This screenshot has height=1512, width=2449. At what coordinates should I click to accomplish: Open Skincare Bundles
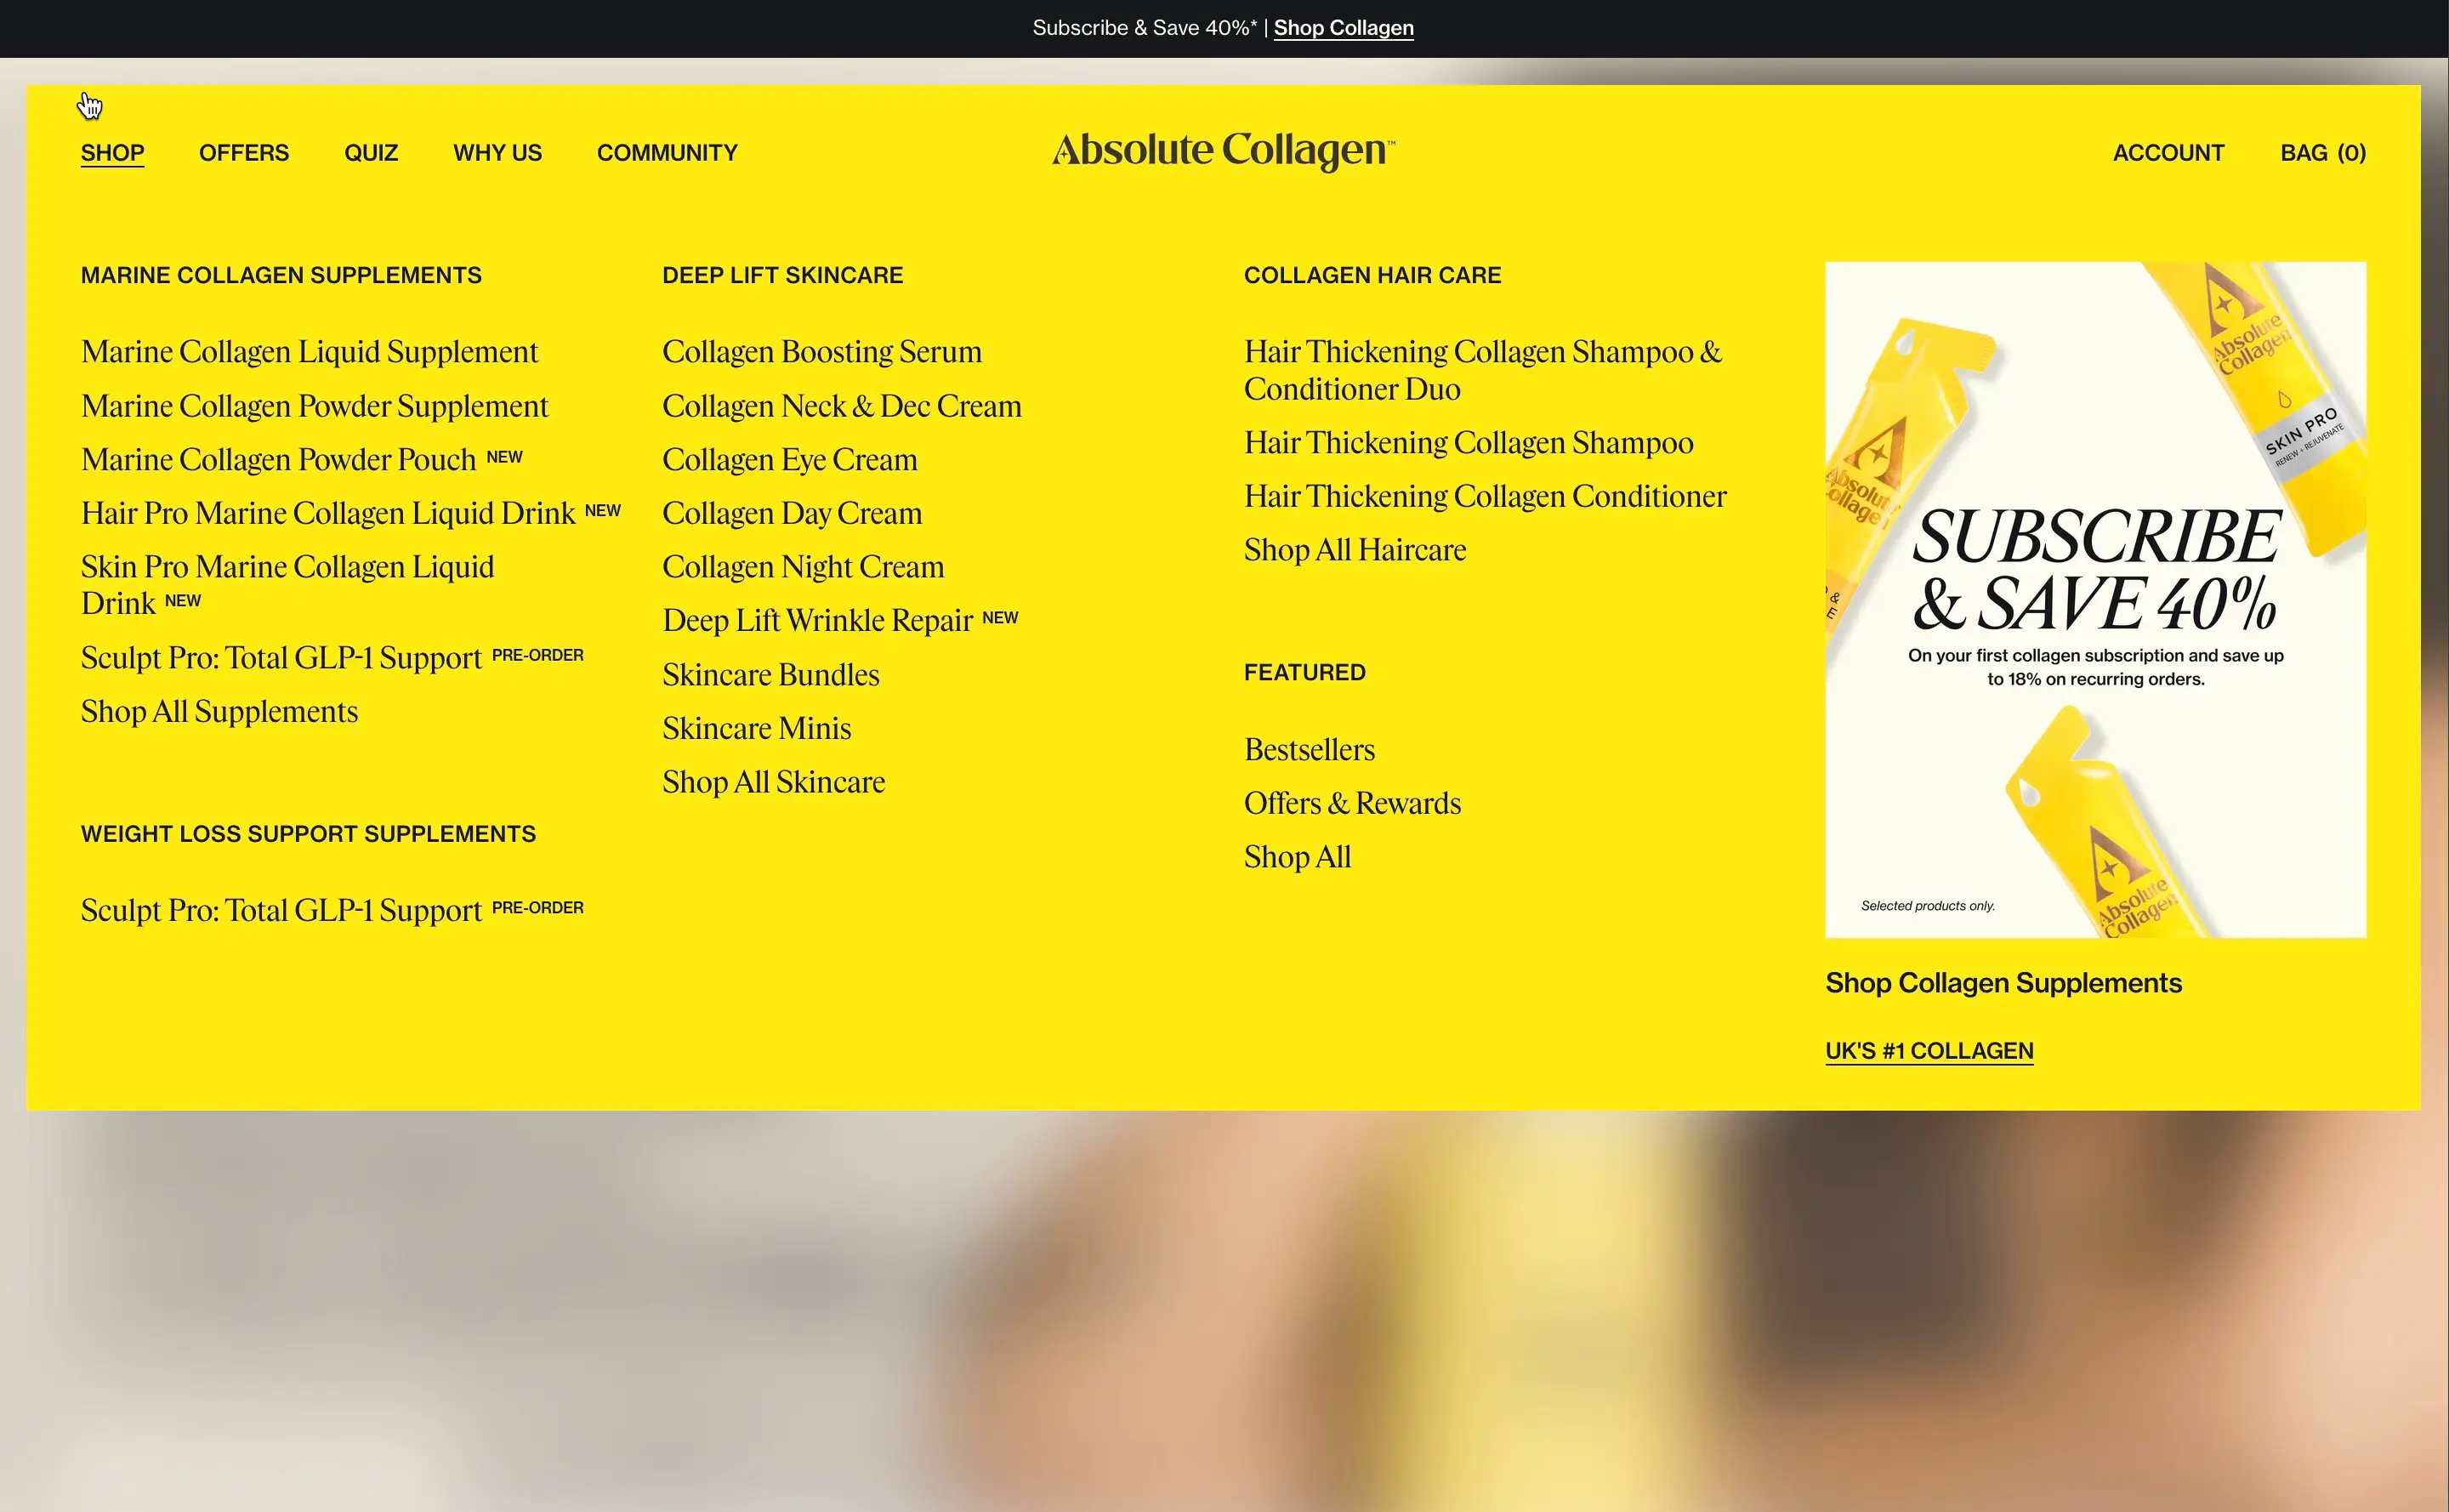[x=771, y=675]
